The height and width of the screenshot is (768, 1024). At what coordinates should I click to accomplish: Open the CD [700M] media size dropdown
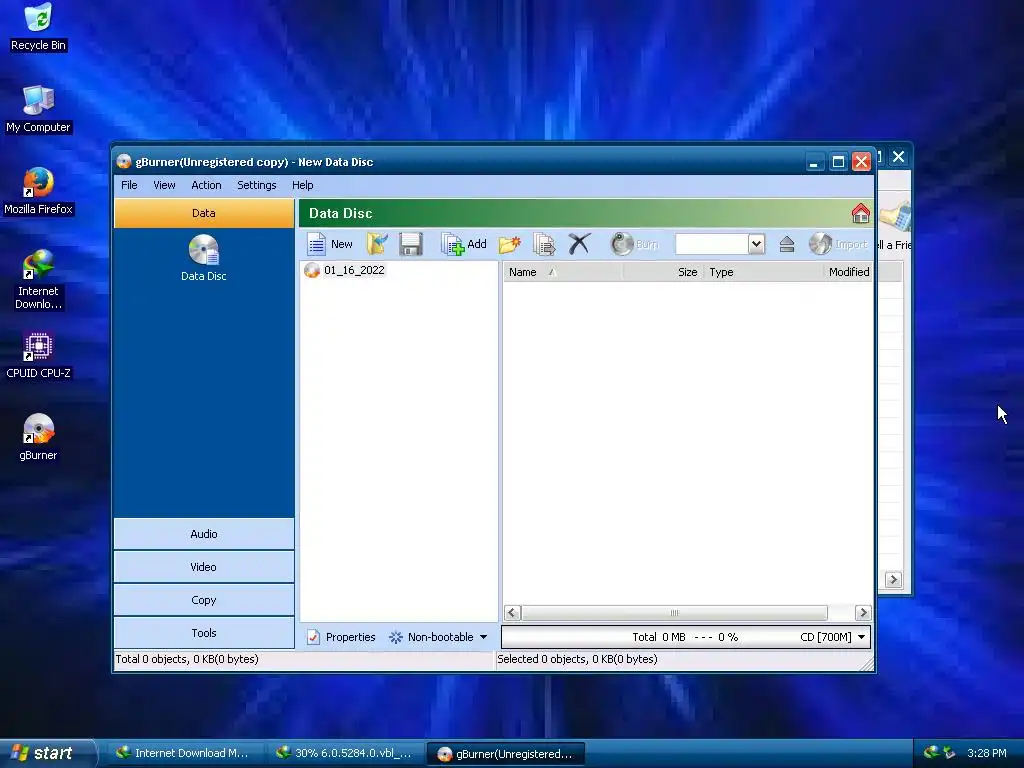tap(832, 637)
